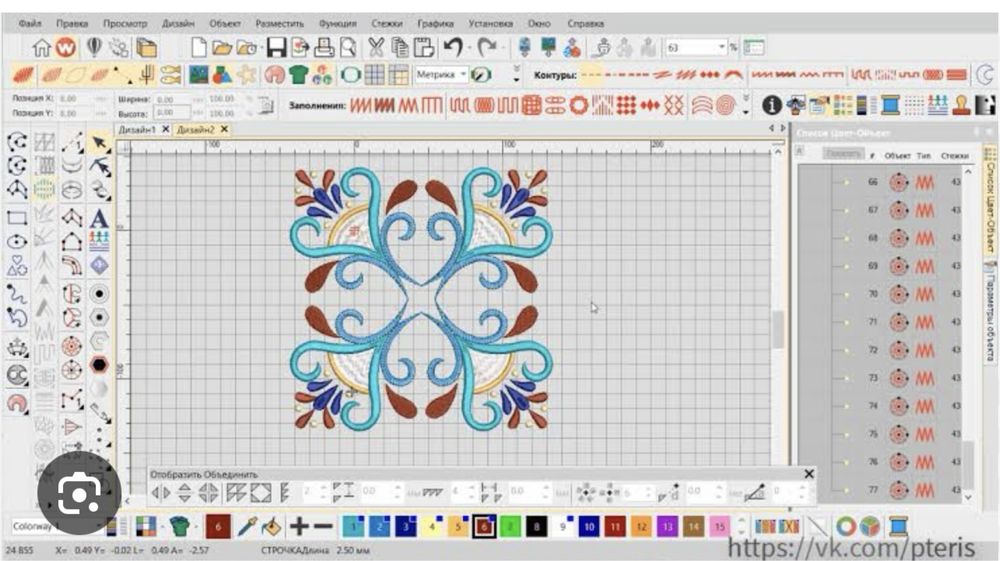Switch to the Дизайн1 tab
The image size is (1000, 561).
pos(136,129)
